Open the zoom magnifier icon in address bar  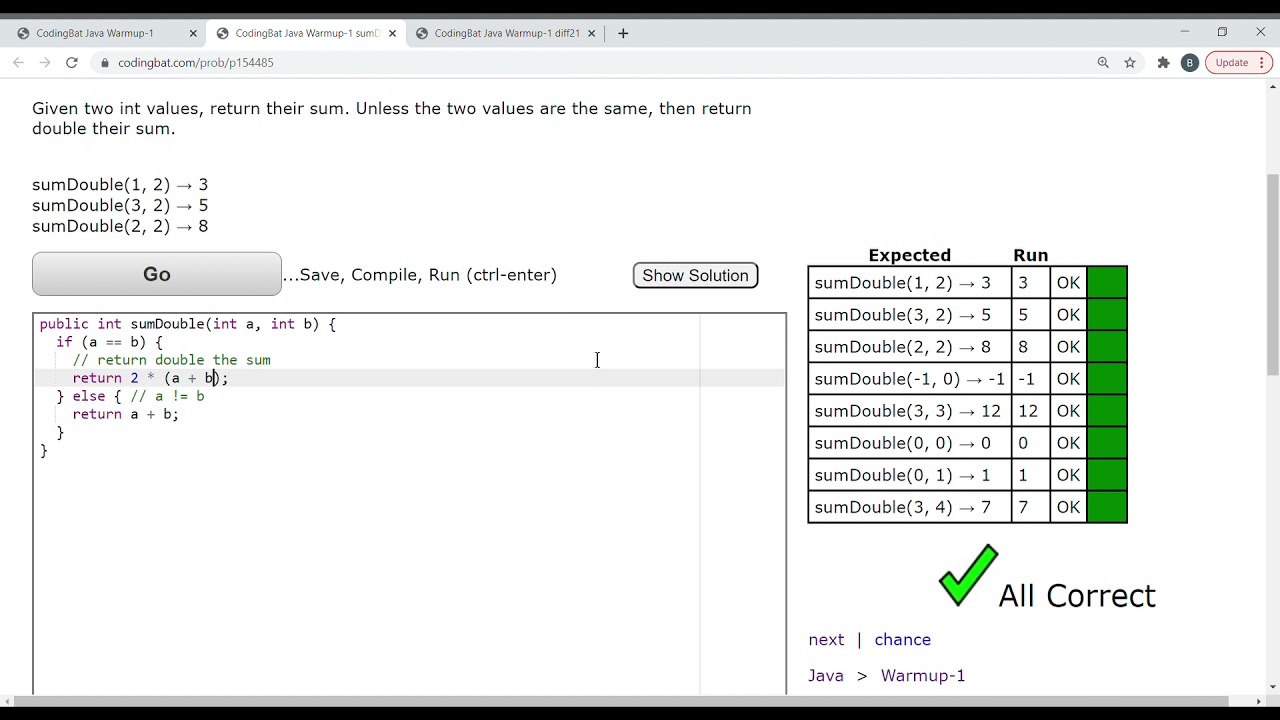[x=1103, y=62]
